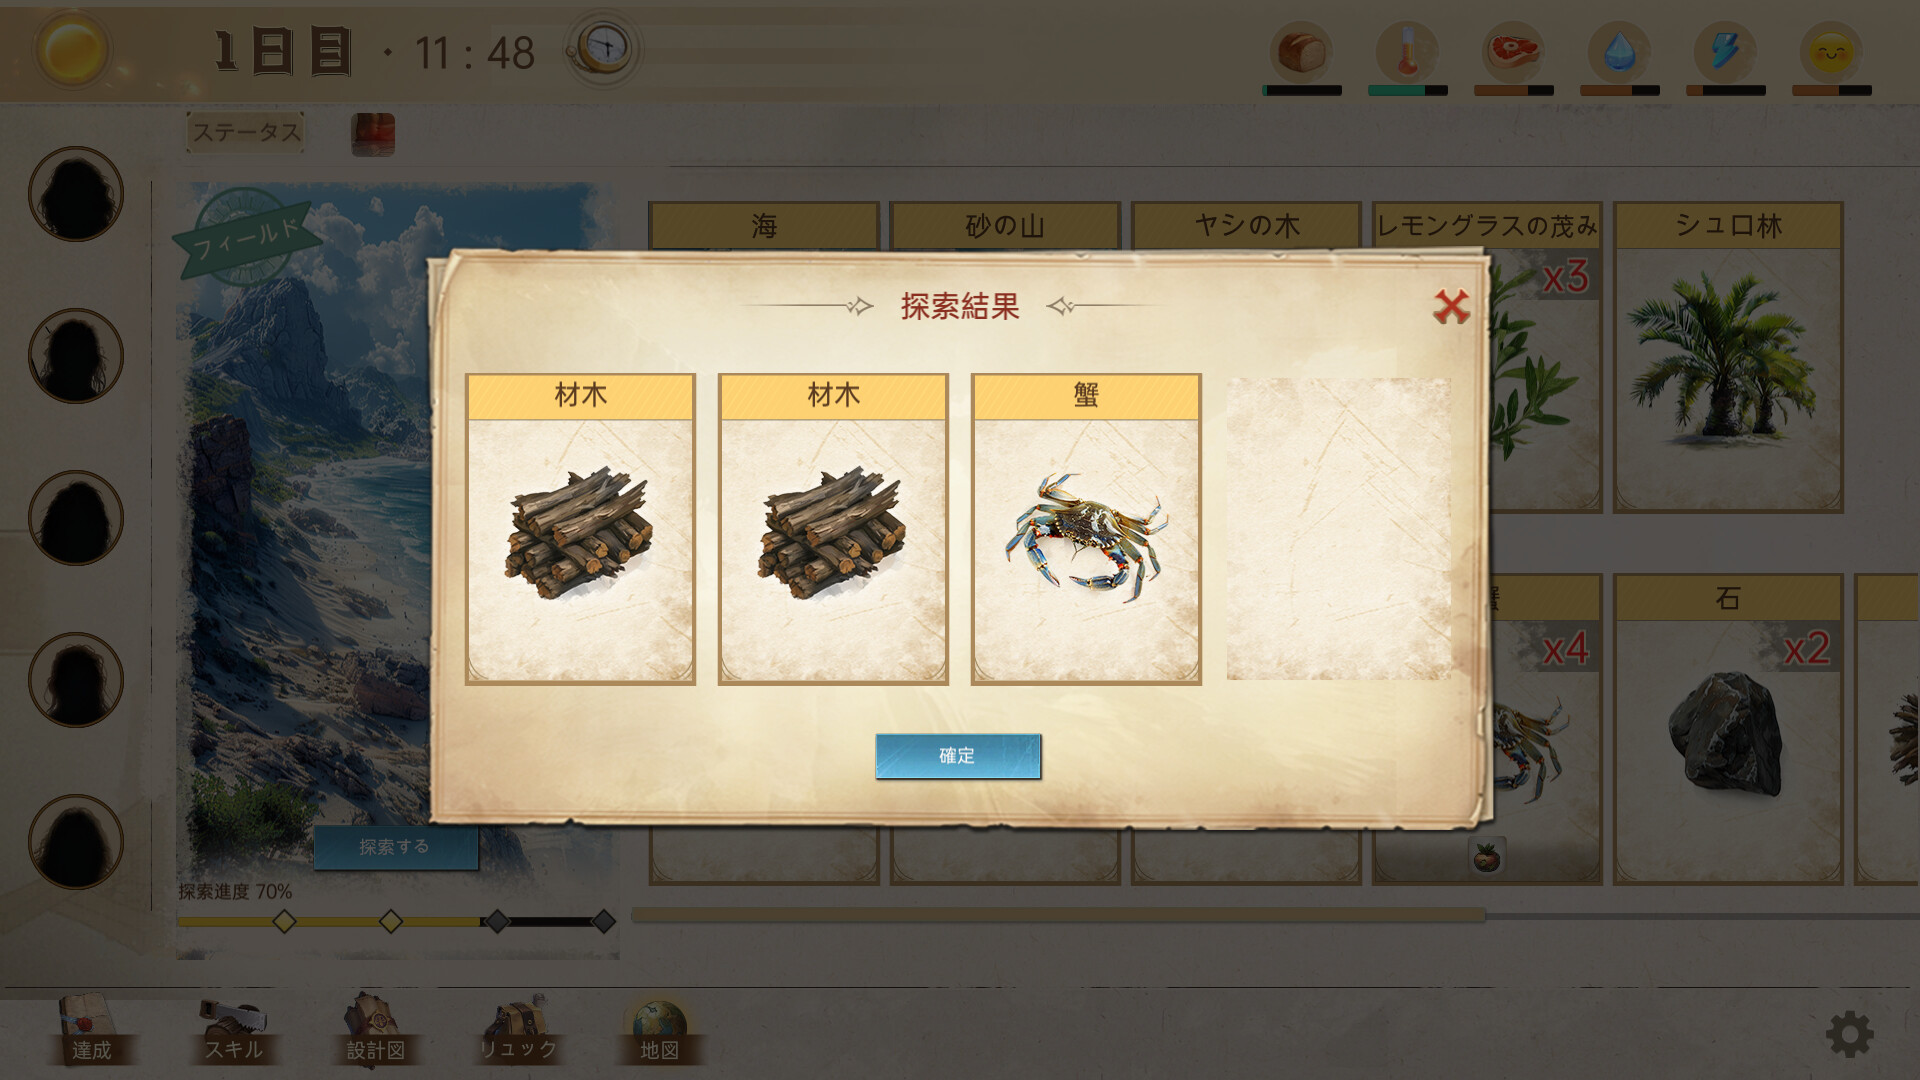Image resolution: width=1920 pixels, height=1080 pixels.
Task: Select the シュロ林 palm grove card
Action: (1728, 357)
